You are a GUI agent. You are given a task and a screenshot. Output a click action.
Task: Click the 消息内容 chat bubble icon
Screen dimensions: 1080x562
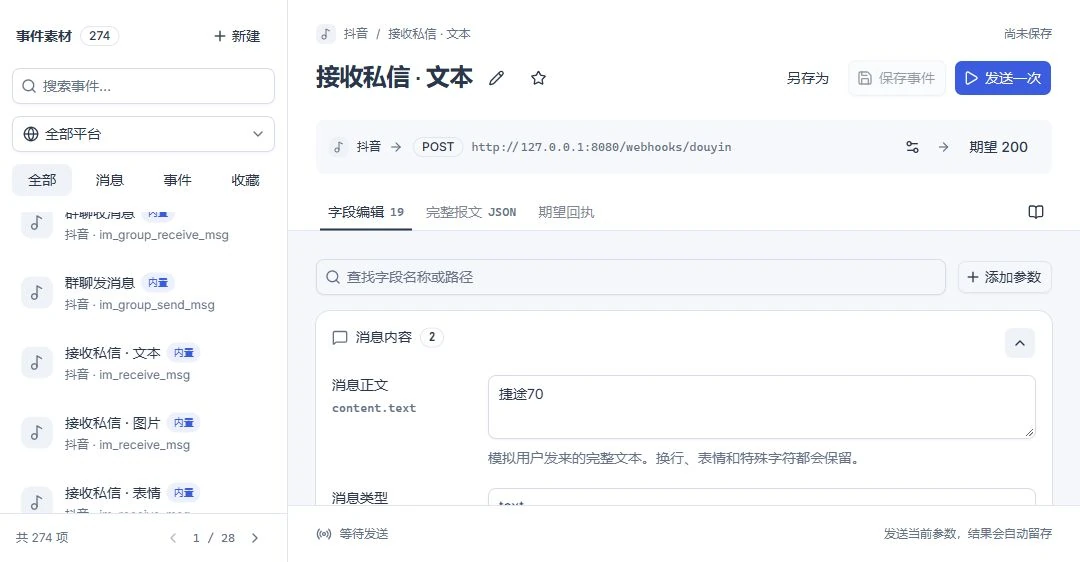click(340, 337)
